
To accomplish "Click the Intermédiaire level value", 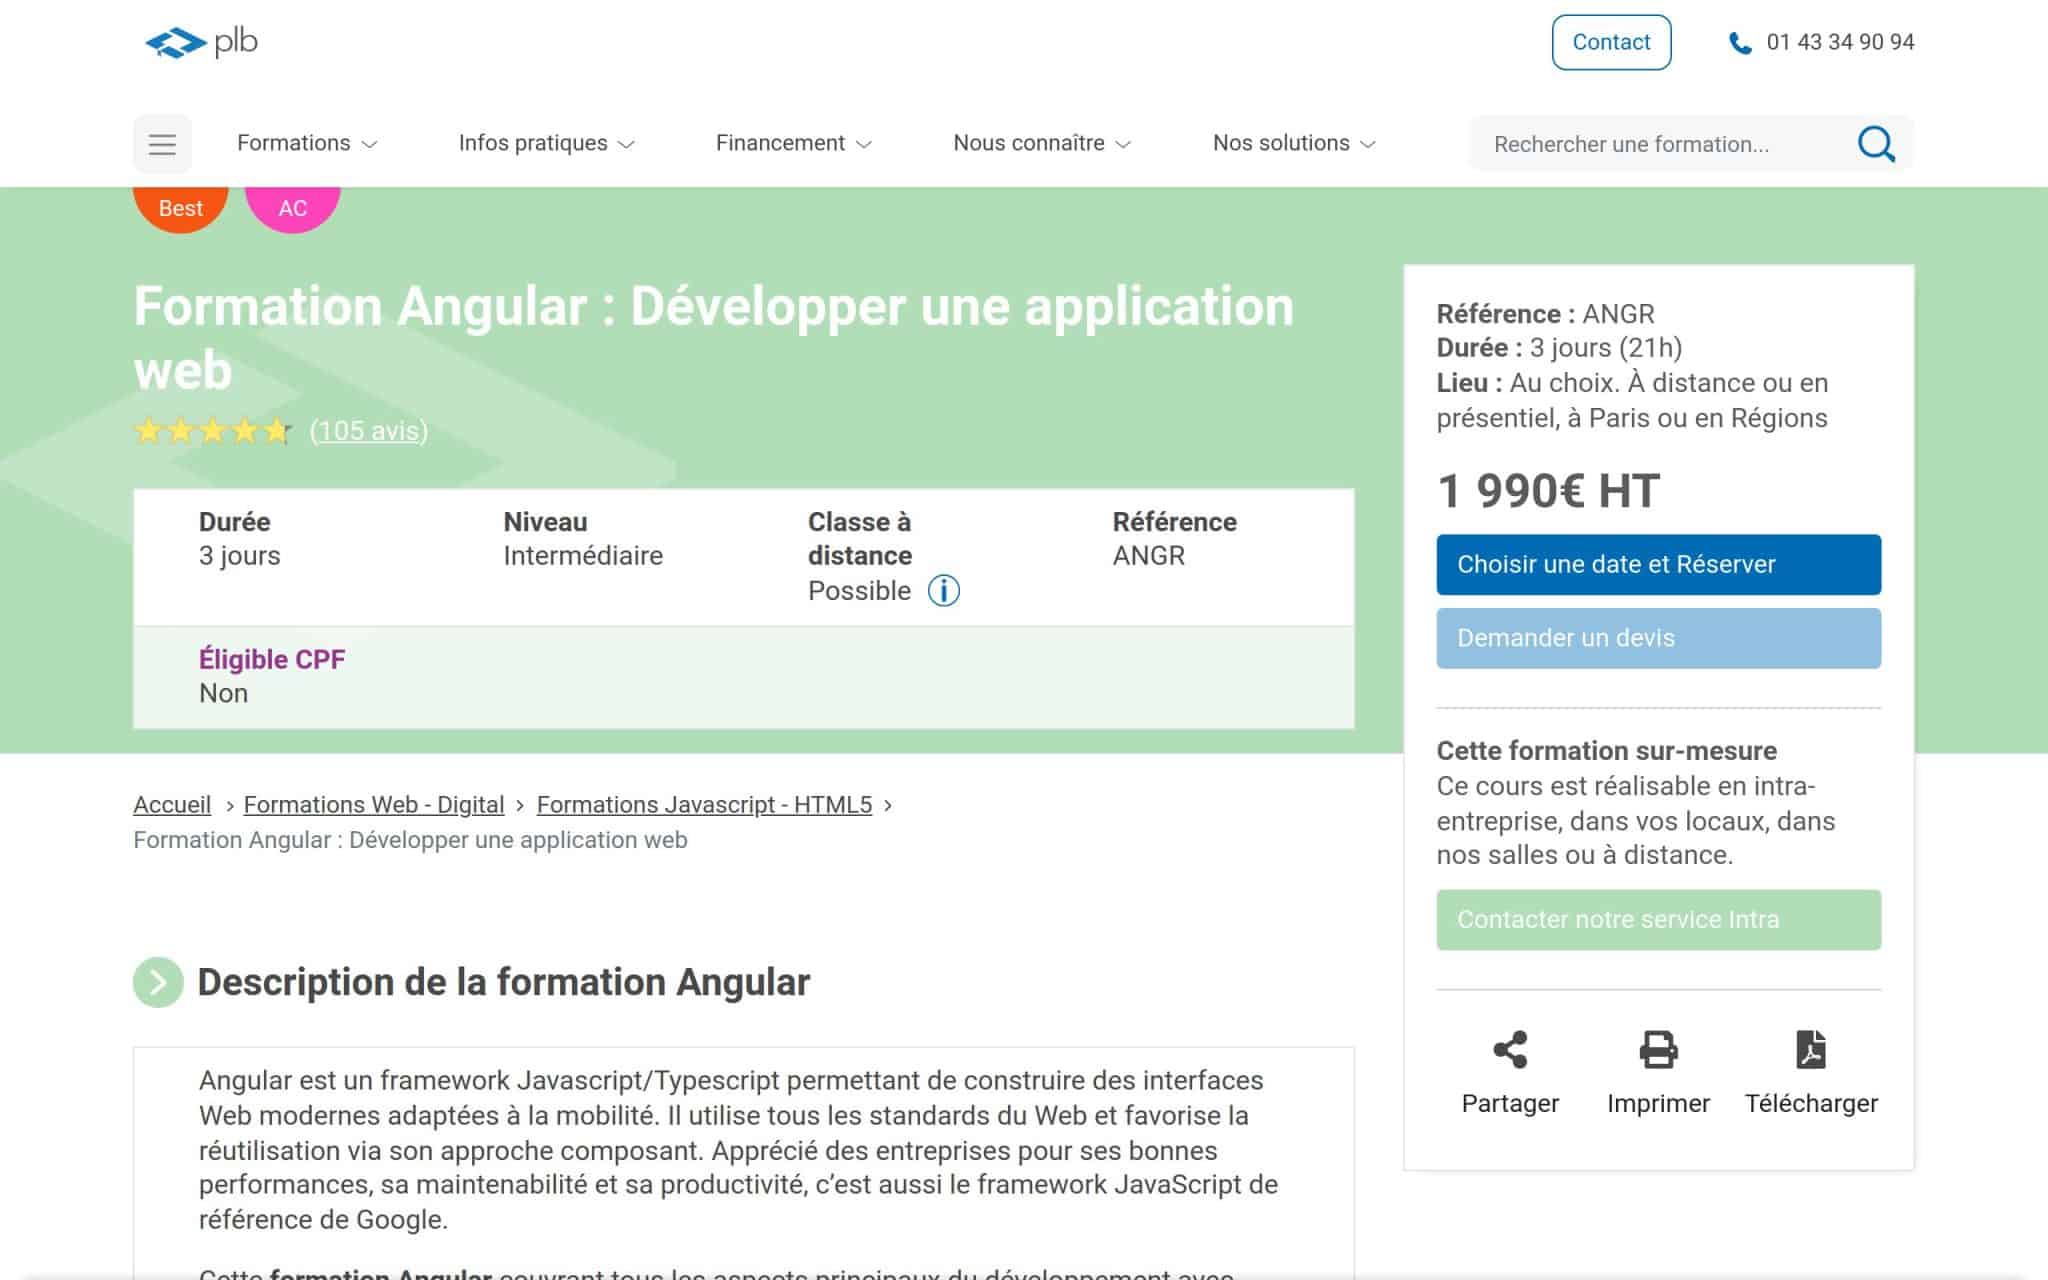I will [x=583, y=556].
